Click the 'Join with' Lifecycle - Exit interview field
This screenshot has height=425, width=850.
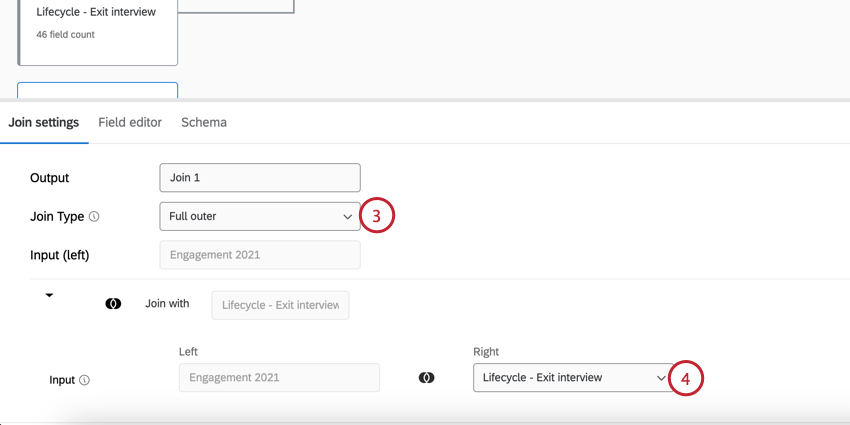(x=280, y=305)
